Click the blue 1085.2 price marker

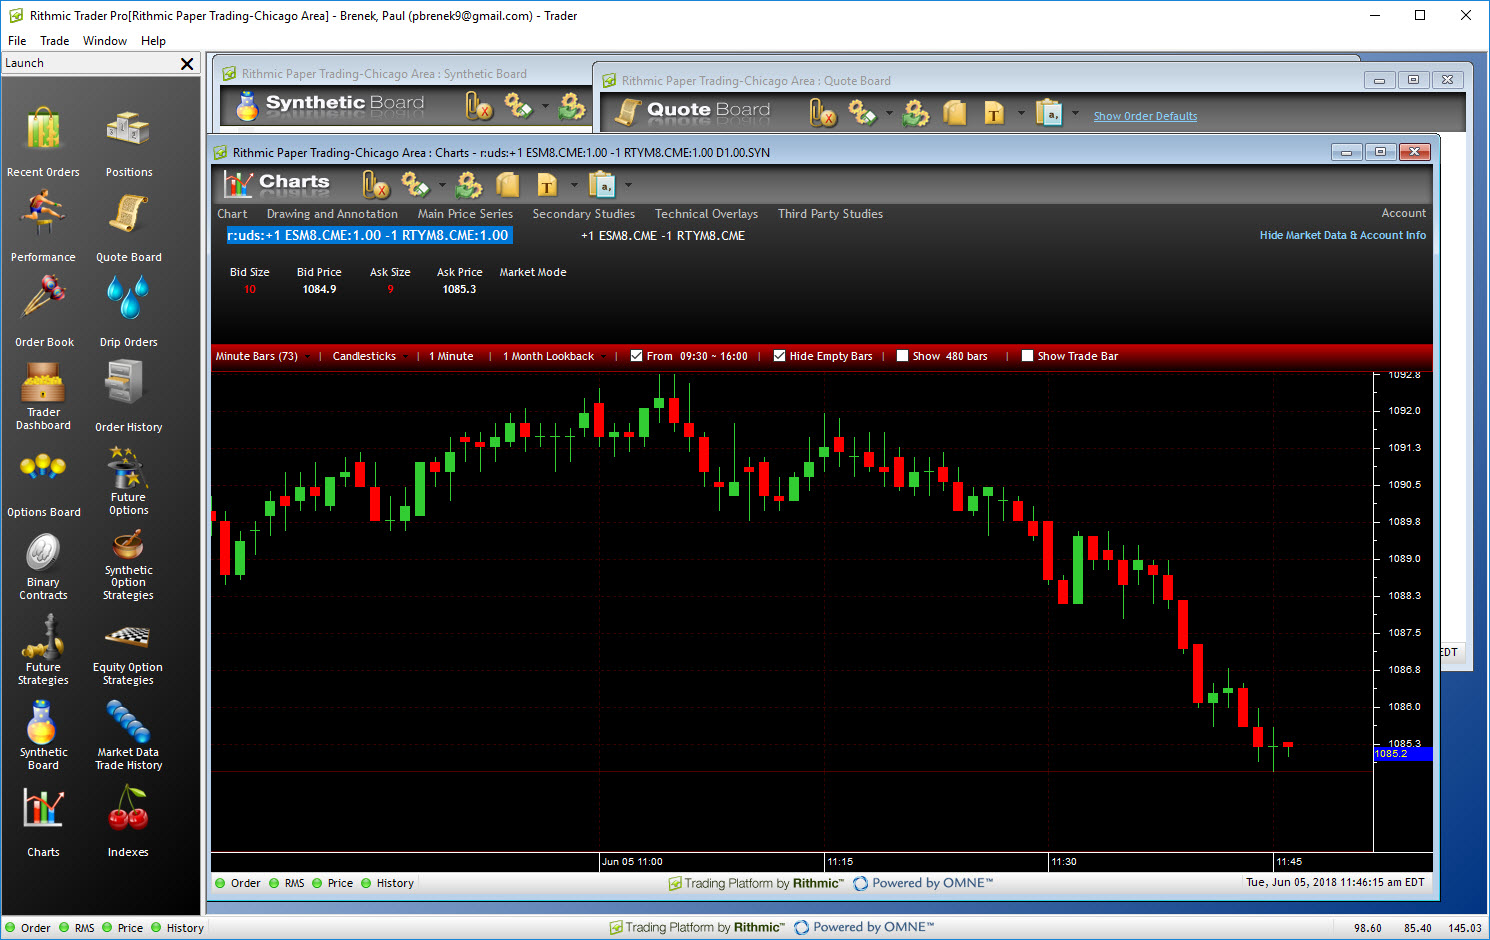(1403, 754)
